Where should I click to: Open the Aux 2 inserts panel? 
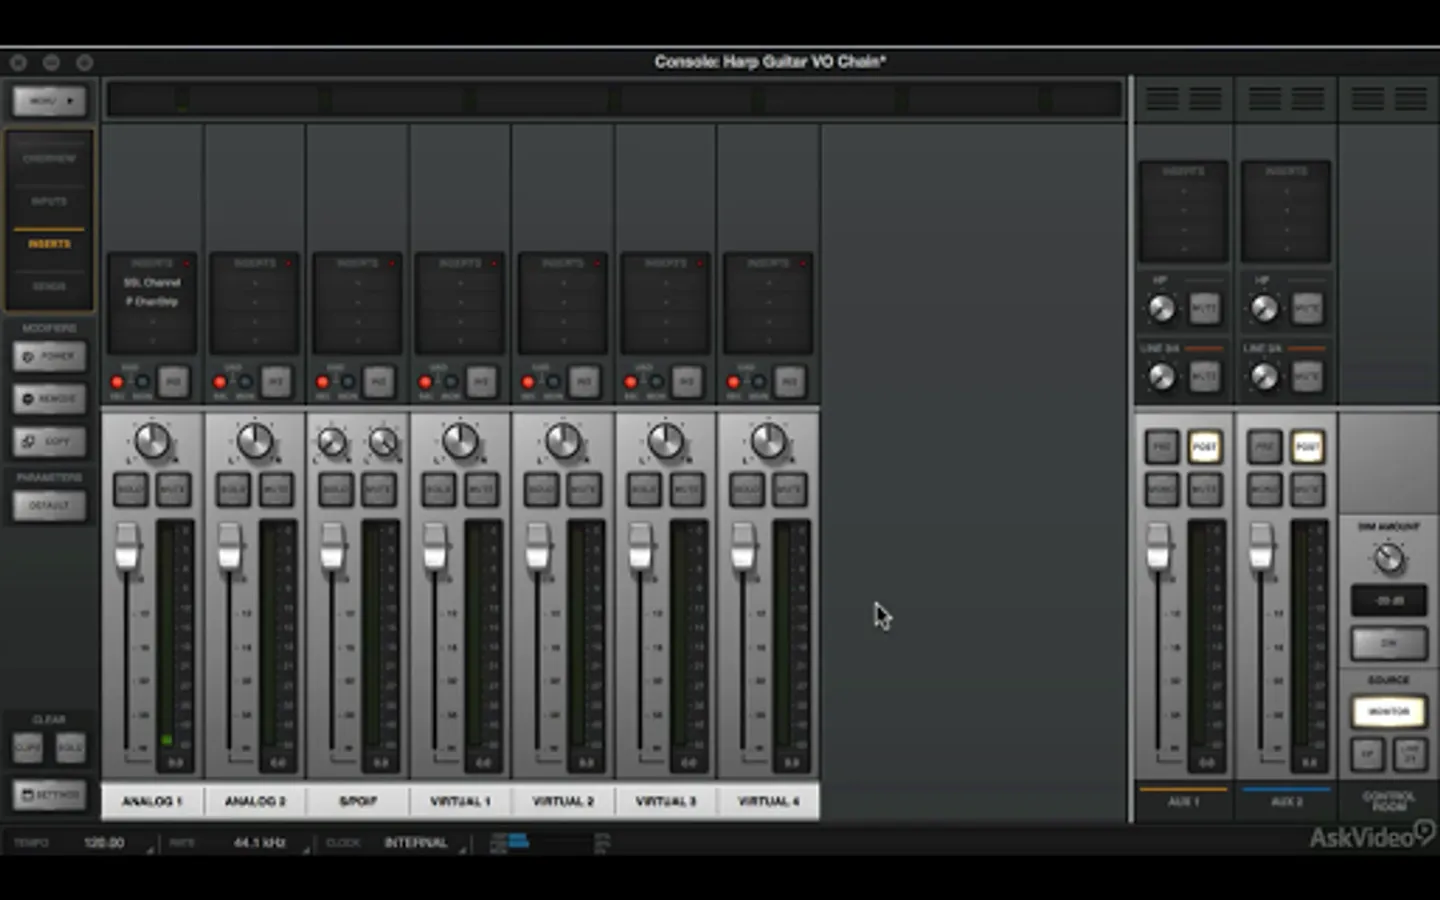click(1286, 212)
